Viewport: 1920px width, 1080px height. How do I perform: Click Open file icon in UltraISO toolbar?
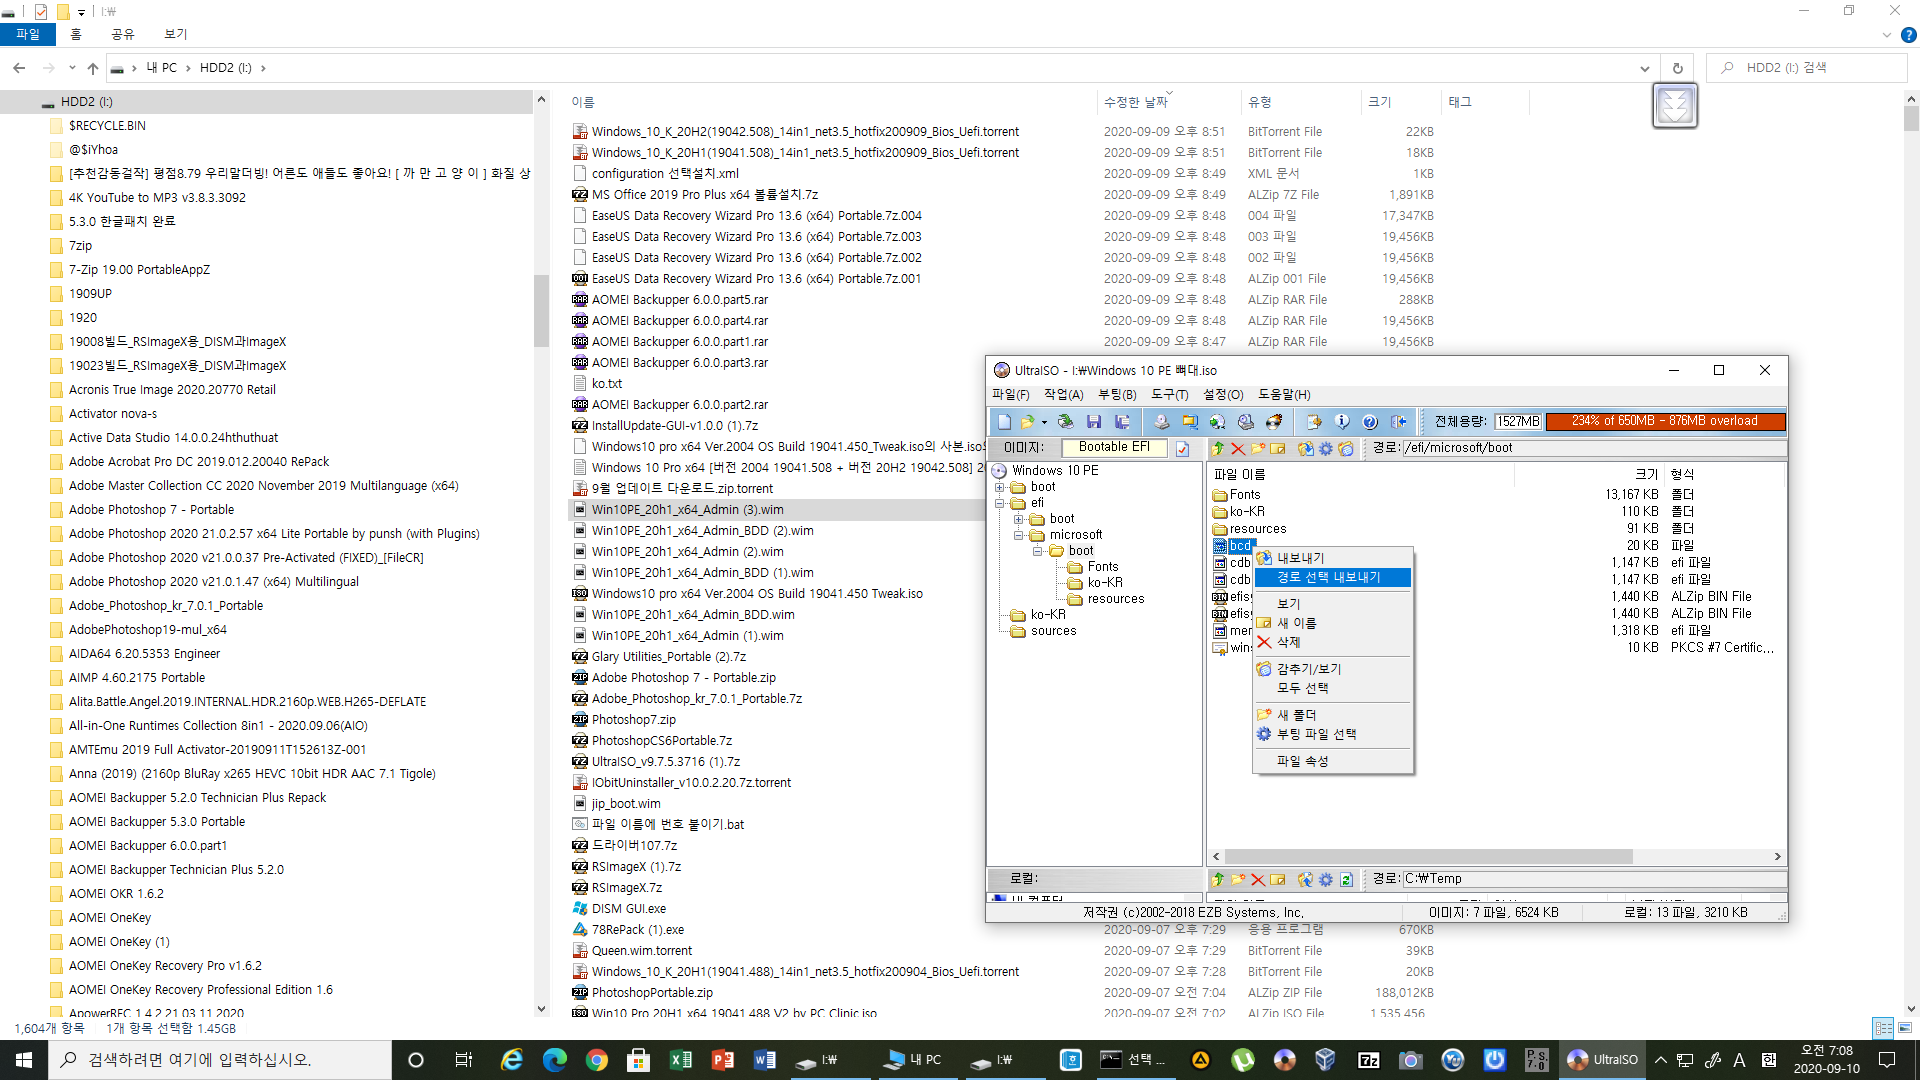click(x=1026, y=422)
